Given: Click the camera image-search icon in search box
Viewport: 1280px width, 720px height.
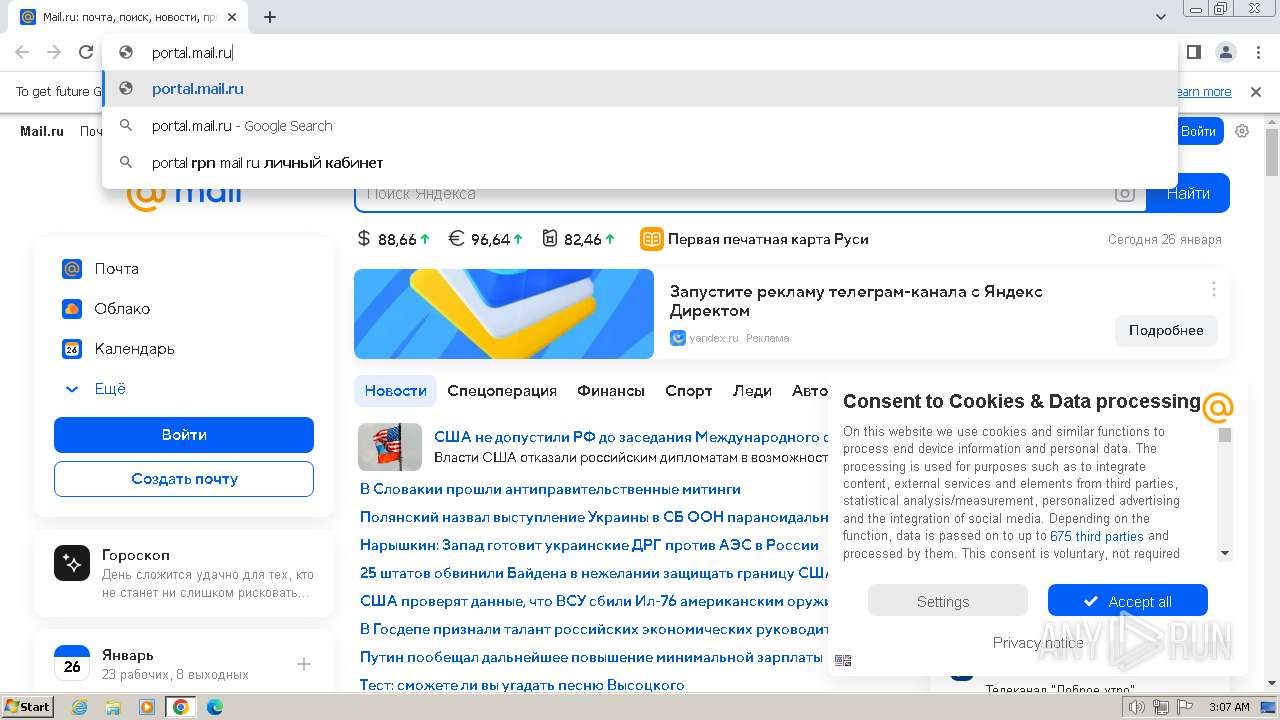Looking at the screenshot, I should click(1125, 194).
